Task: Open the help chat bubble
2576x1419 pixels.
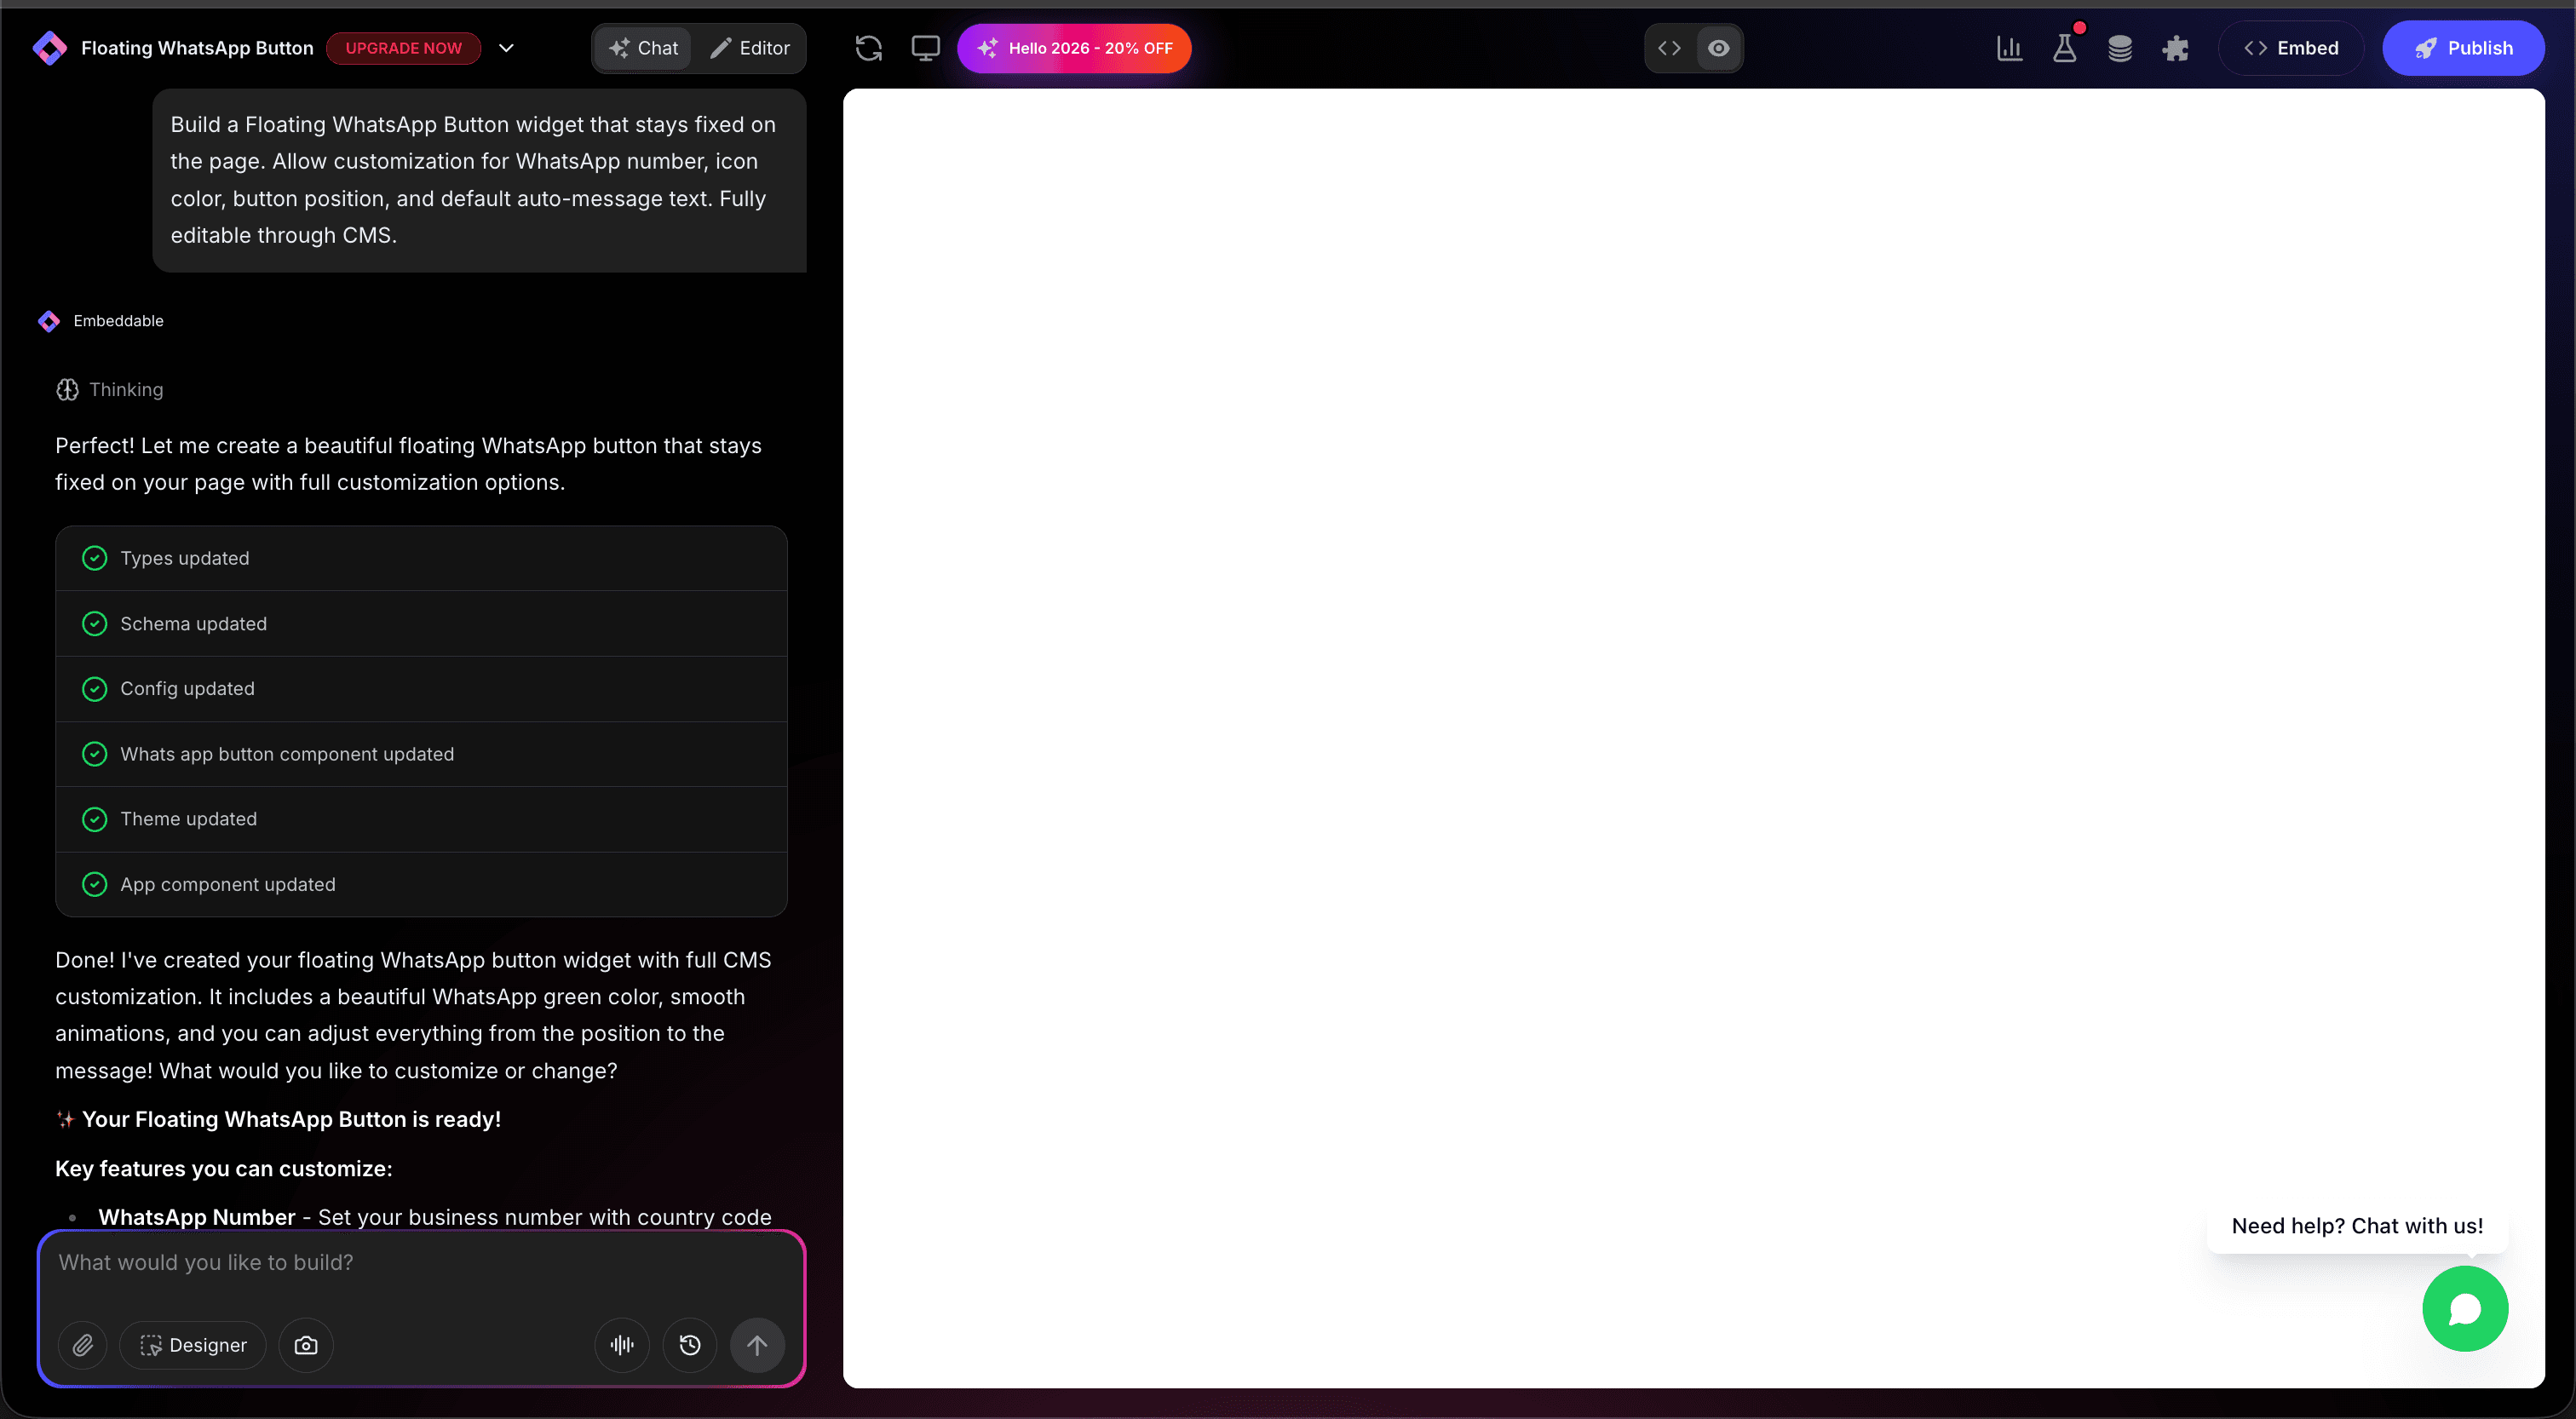Action: pos(2464,1309)
